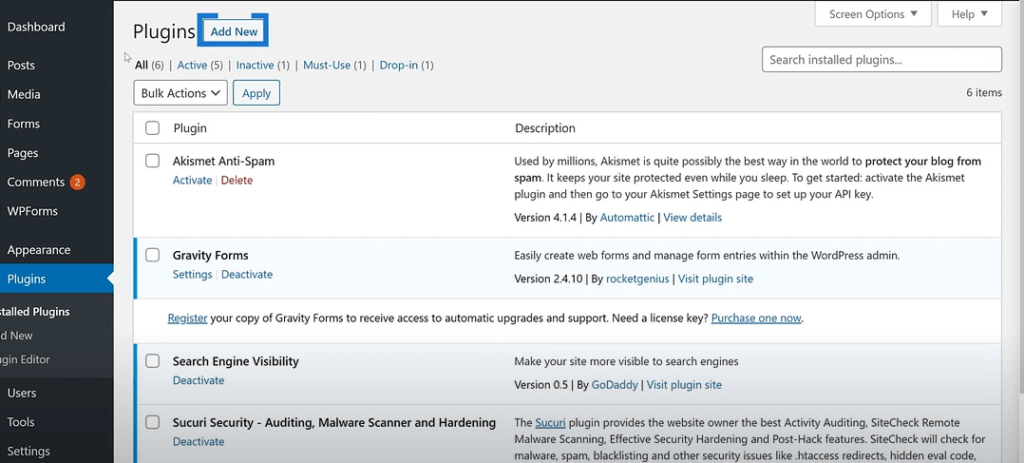Screen dimensions: 1024x463
Task: Click the orange Comments count badge
Action: (x=77, y=183)
